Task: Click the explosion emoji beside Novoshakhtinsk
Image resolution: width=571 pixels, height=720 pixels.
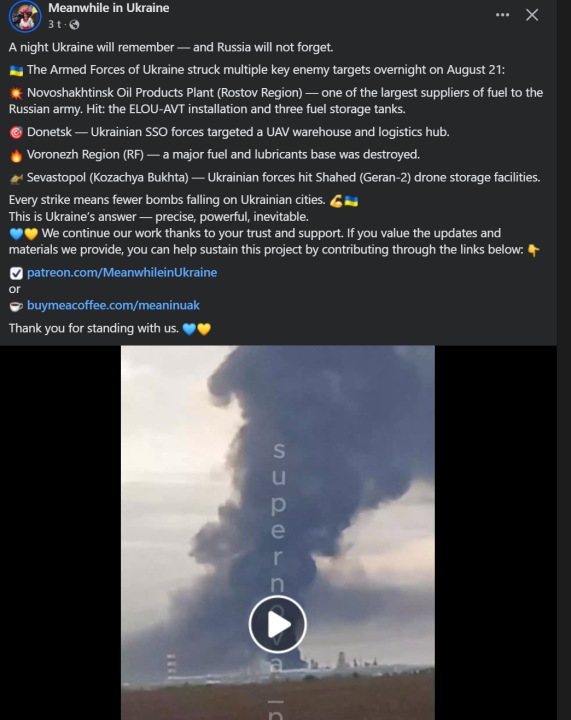Action: [x=16, y=93]
